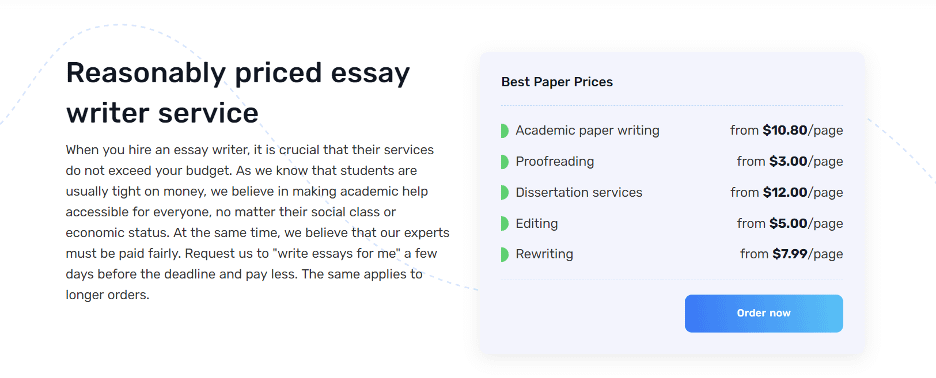Click green bullet beside Editing

tap(504, 224)
